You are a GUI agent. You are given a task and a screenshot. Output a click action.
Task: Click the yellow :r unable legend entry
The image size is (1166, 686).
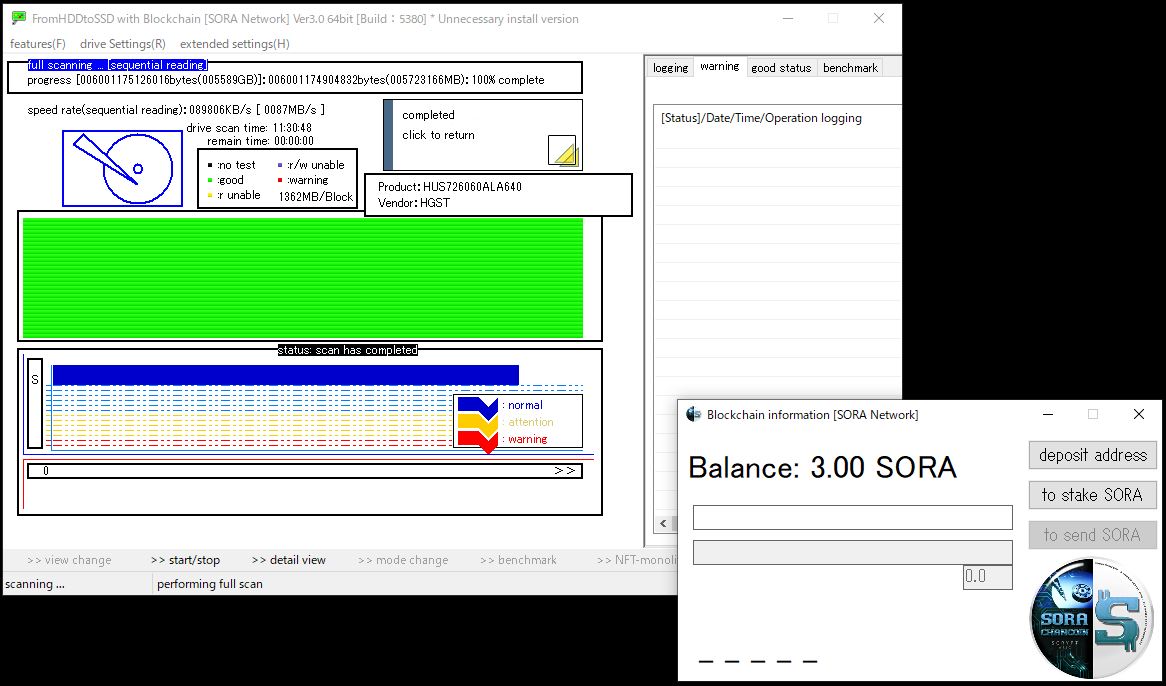(233, 195)
